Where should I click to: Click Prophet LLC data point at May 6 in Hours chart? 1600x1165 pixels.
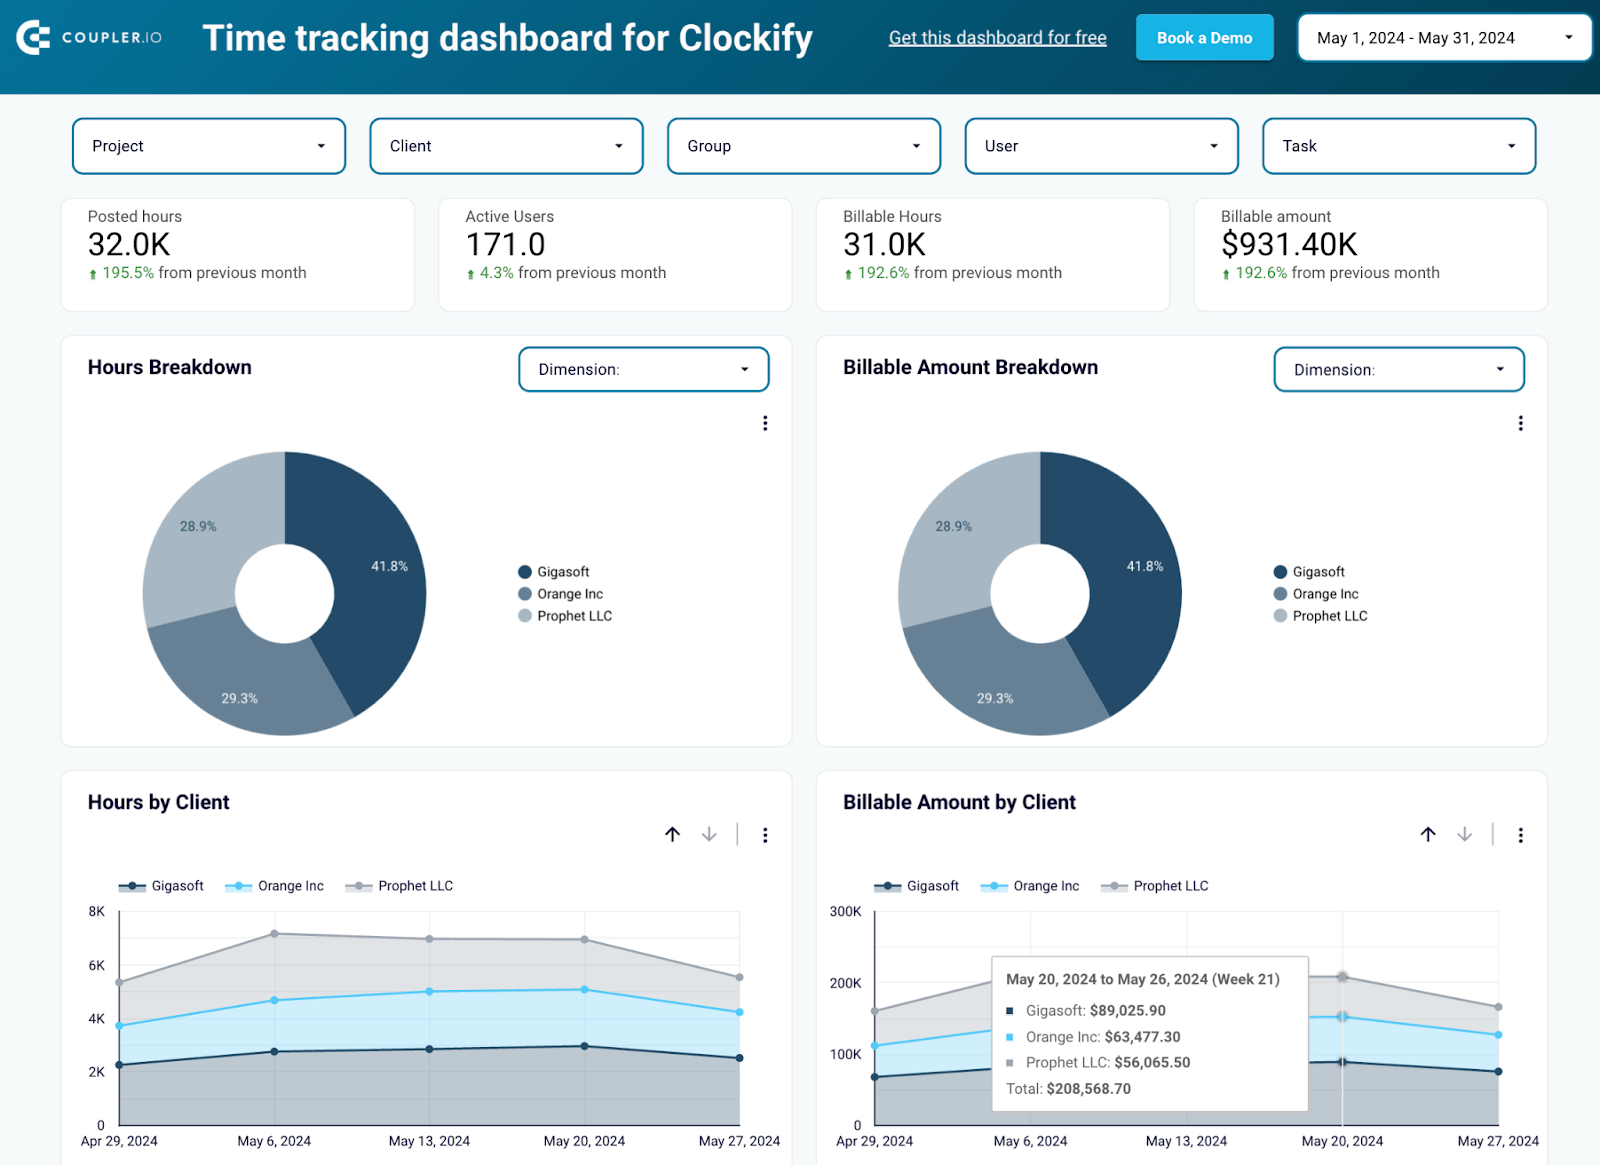(274, 934)
